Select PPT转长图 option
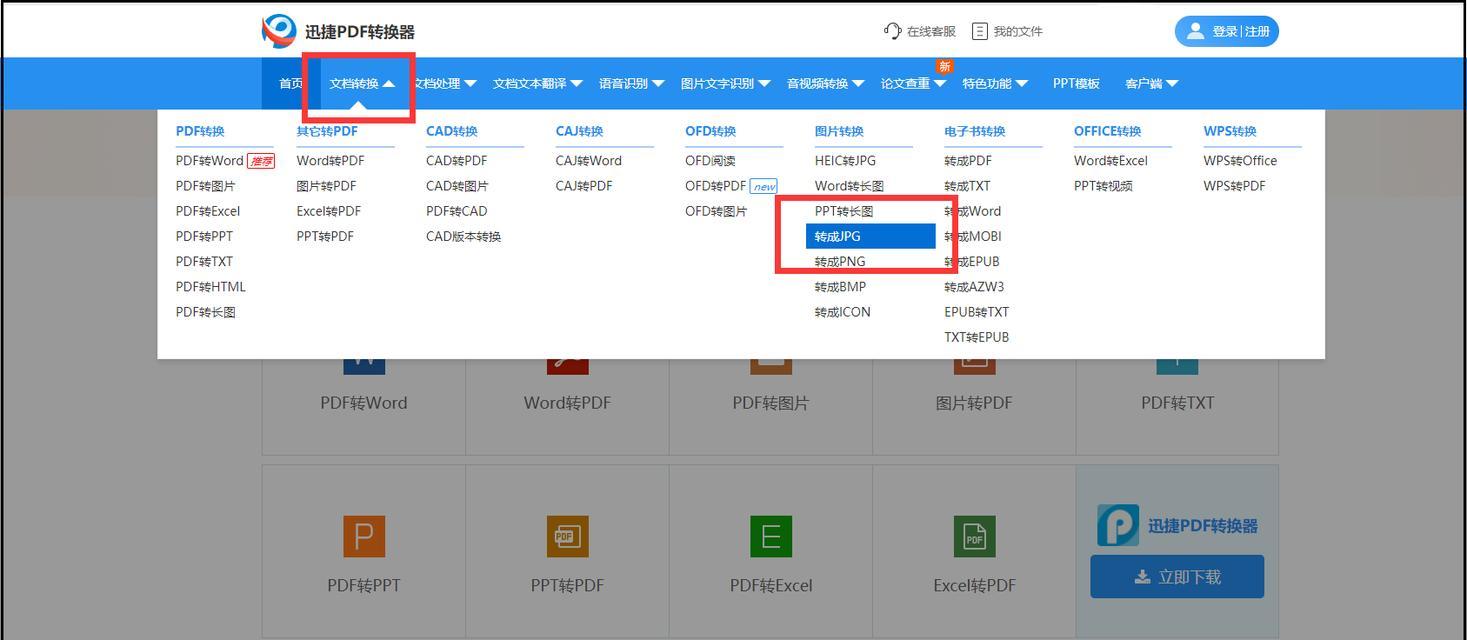This screenshot has width=1467, height=640. pos(845,211)
